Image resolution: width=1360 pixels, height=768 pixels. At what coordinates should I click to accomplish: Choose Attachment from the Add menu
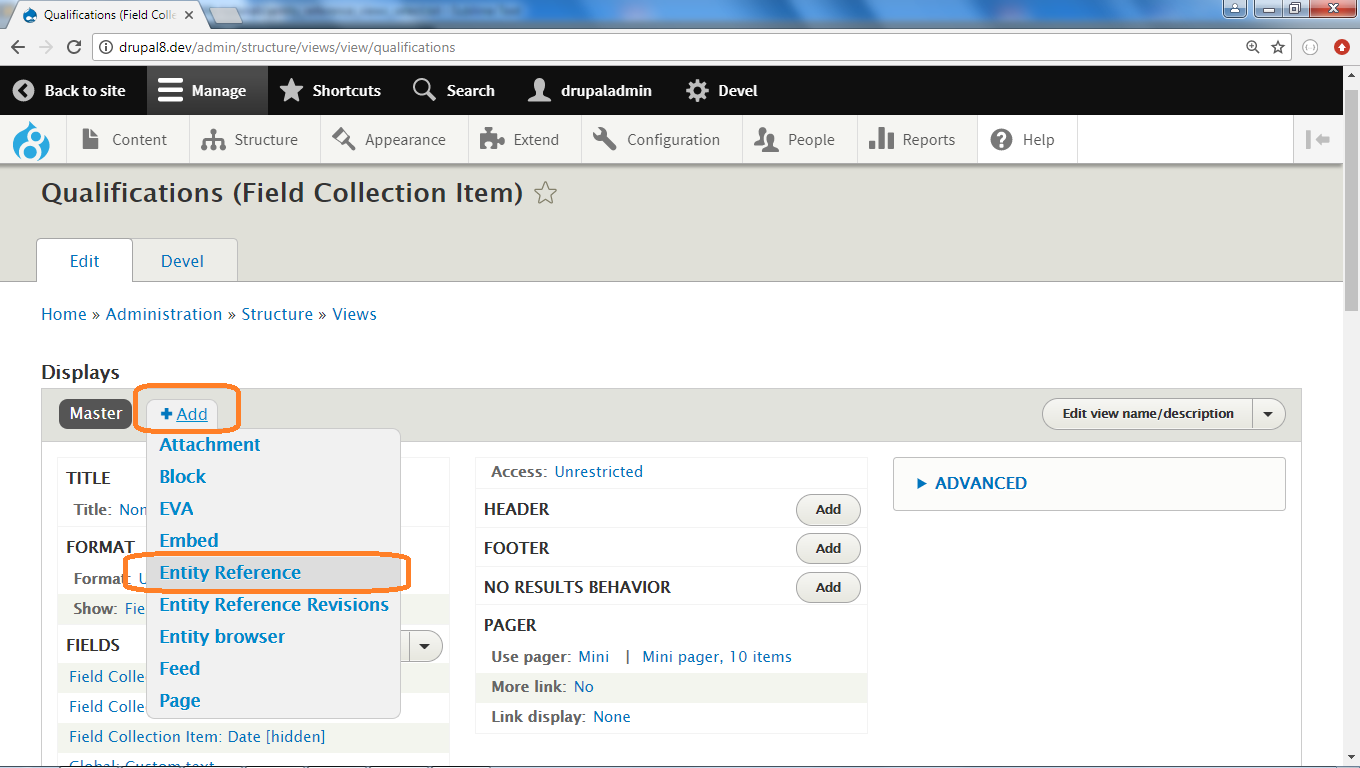(210, 445)
